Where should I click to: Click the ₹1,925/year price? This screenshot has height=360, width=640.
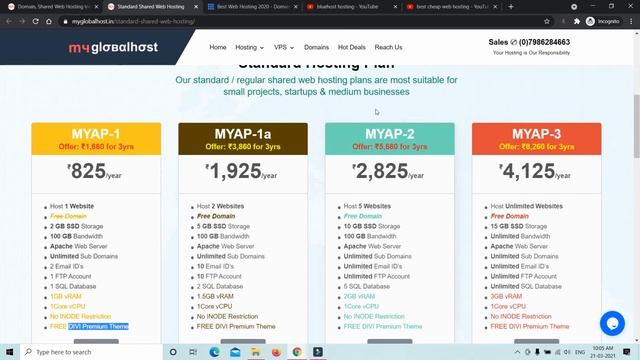point(241,171)
